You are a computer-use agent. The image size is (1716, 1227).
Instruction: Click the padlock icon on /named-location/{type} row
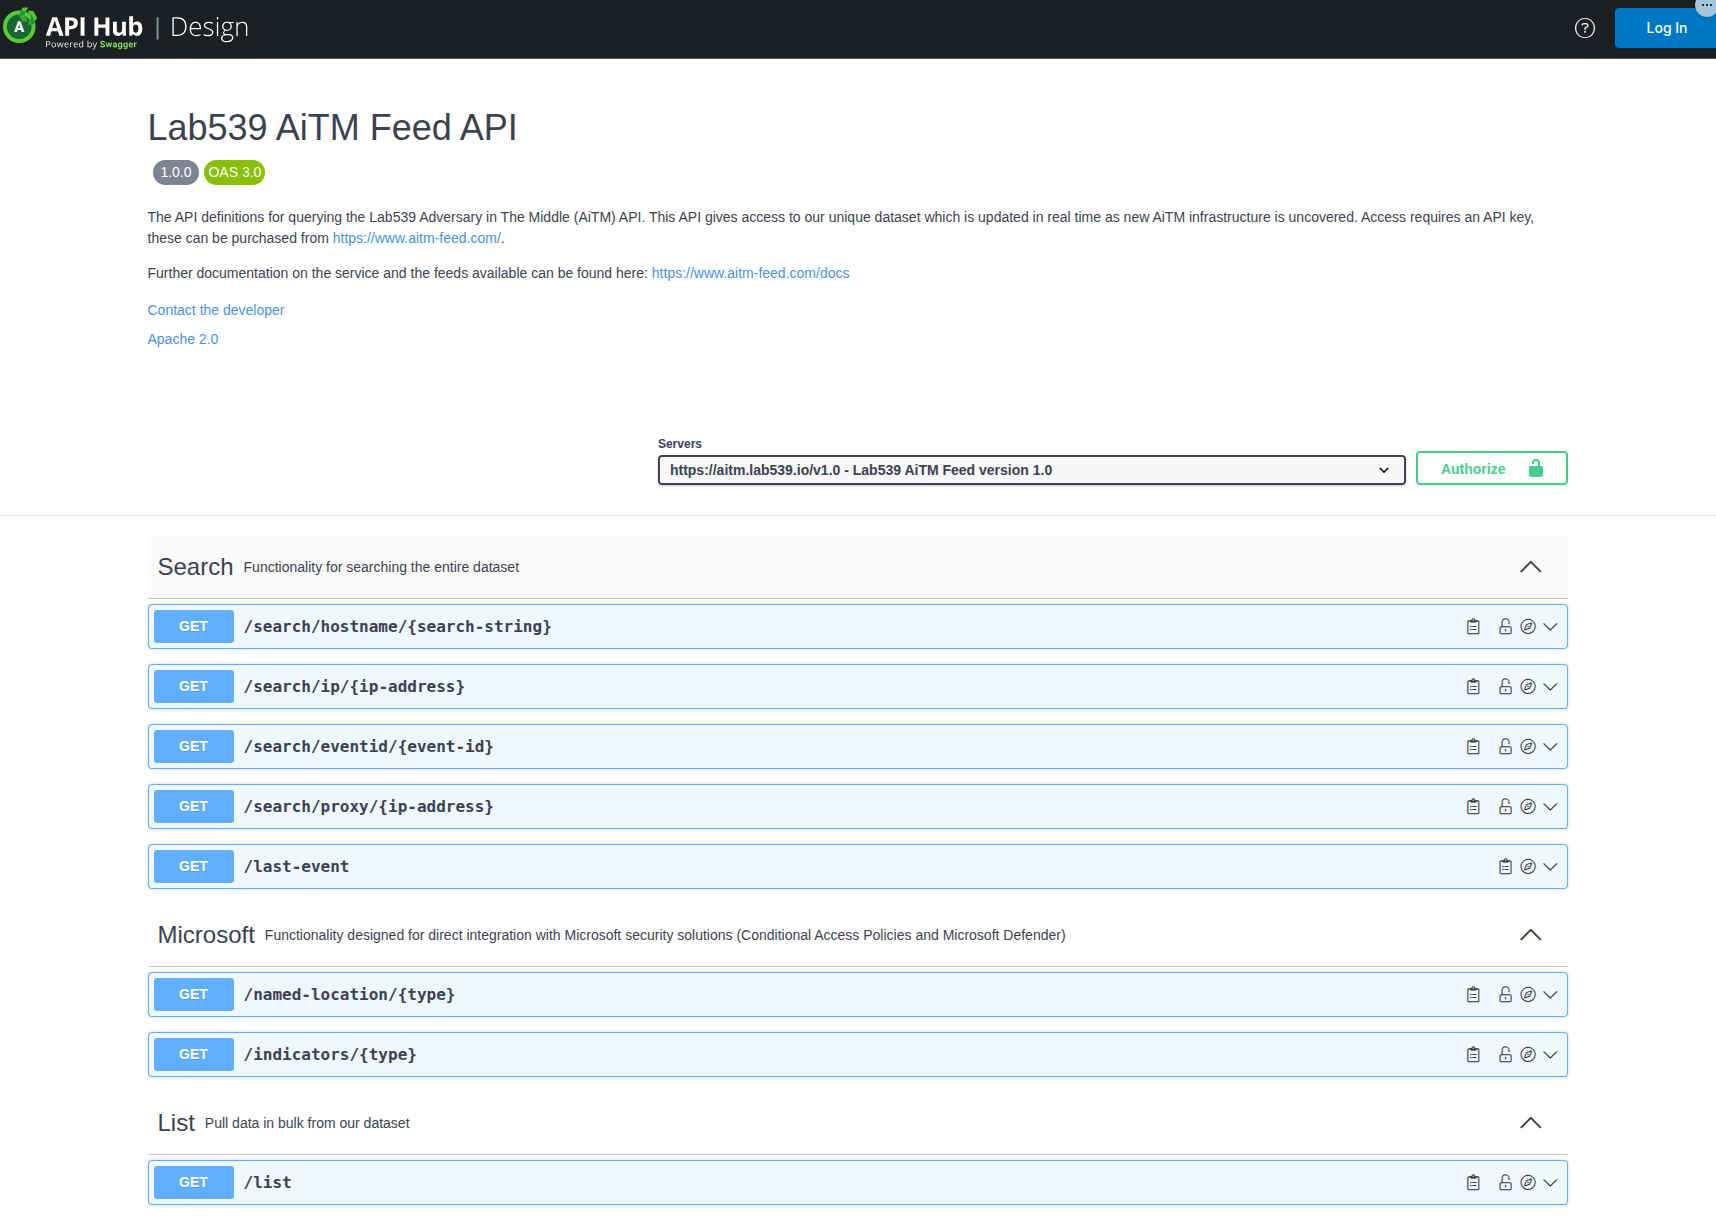1505,995
